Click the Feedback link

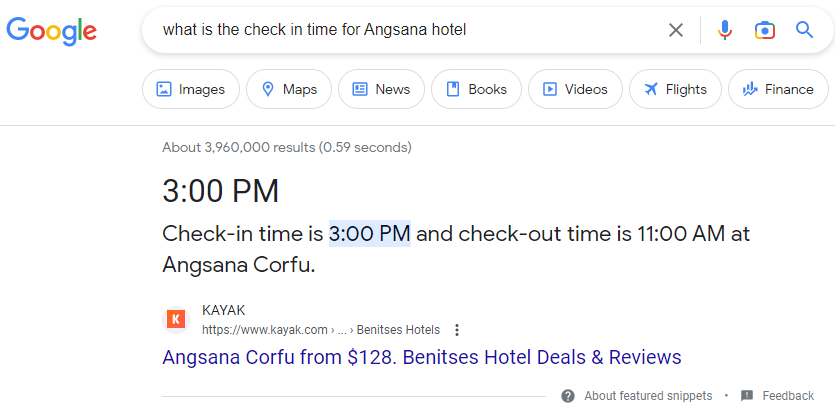pos(788,396)
